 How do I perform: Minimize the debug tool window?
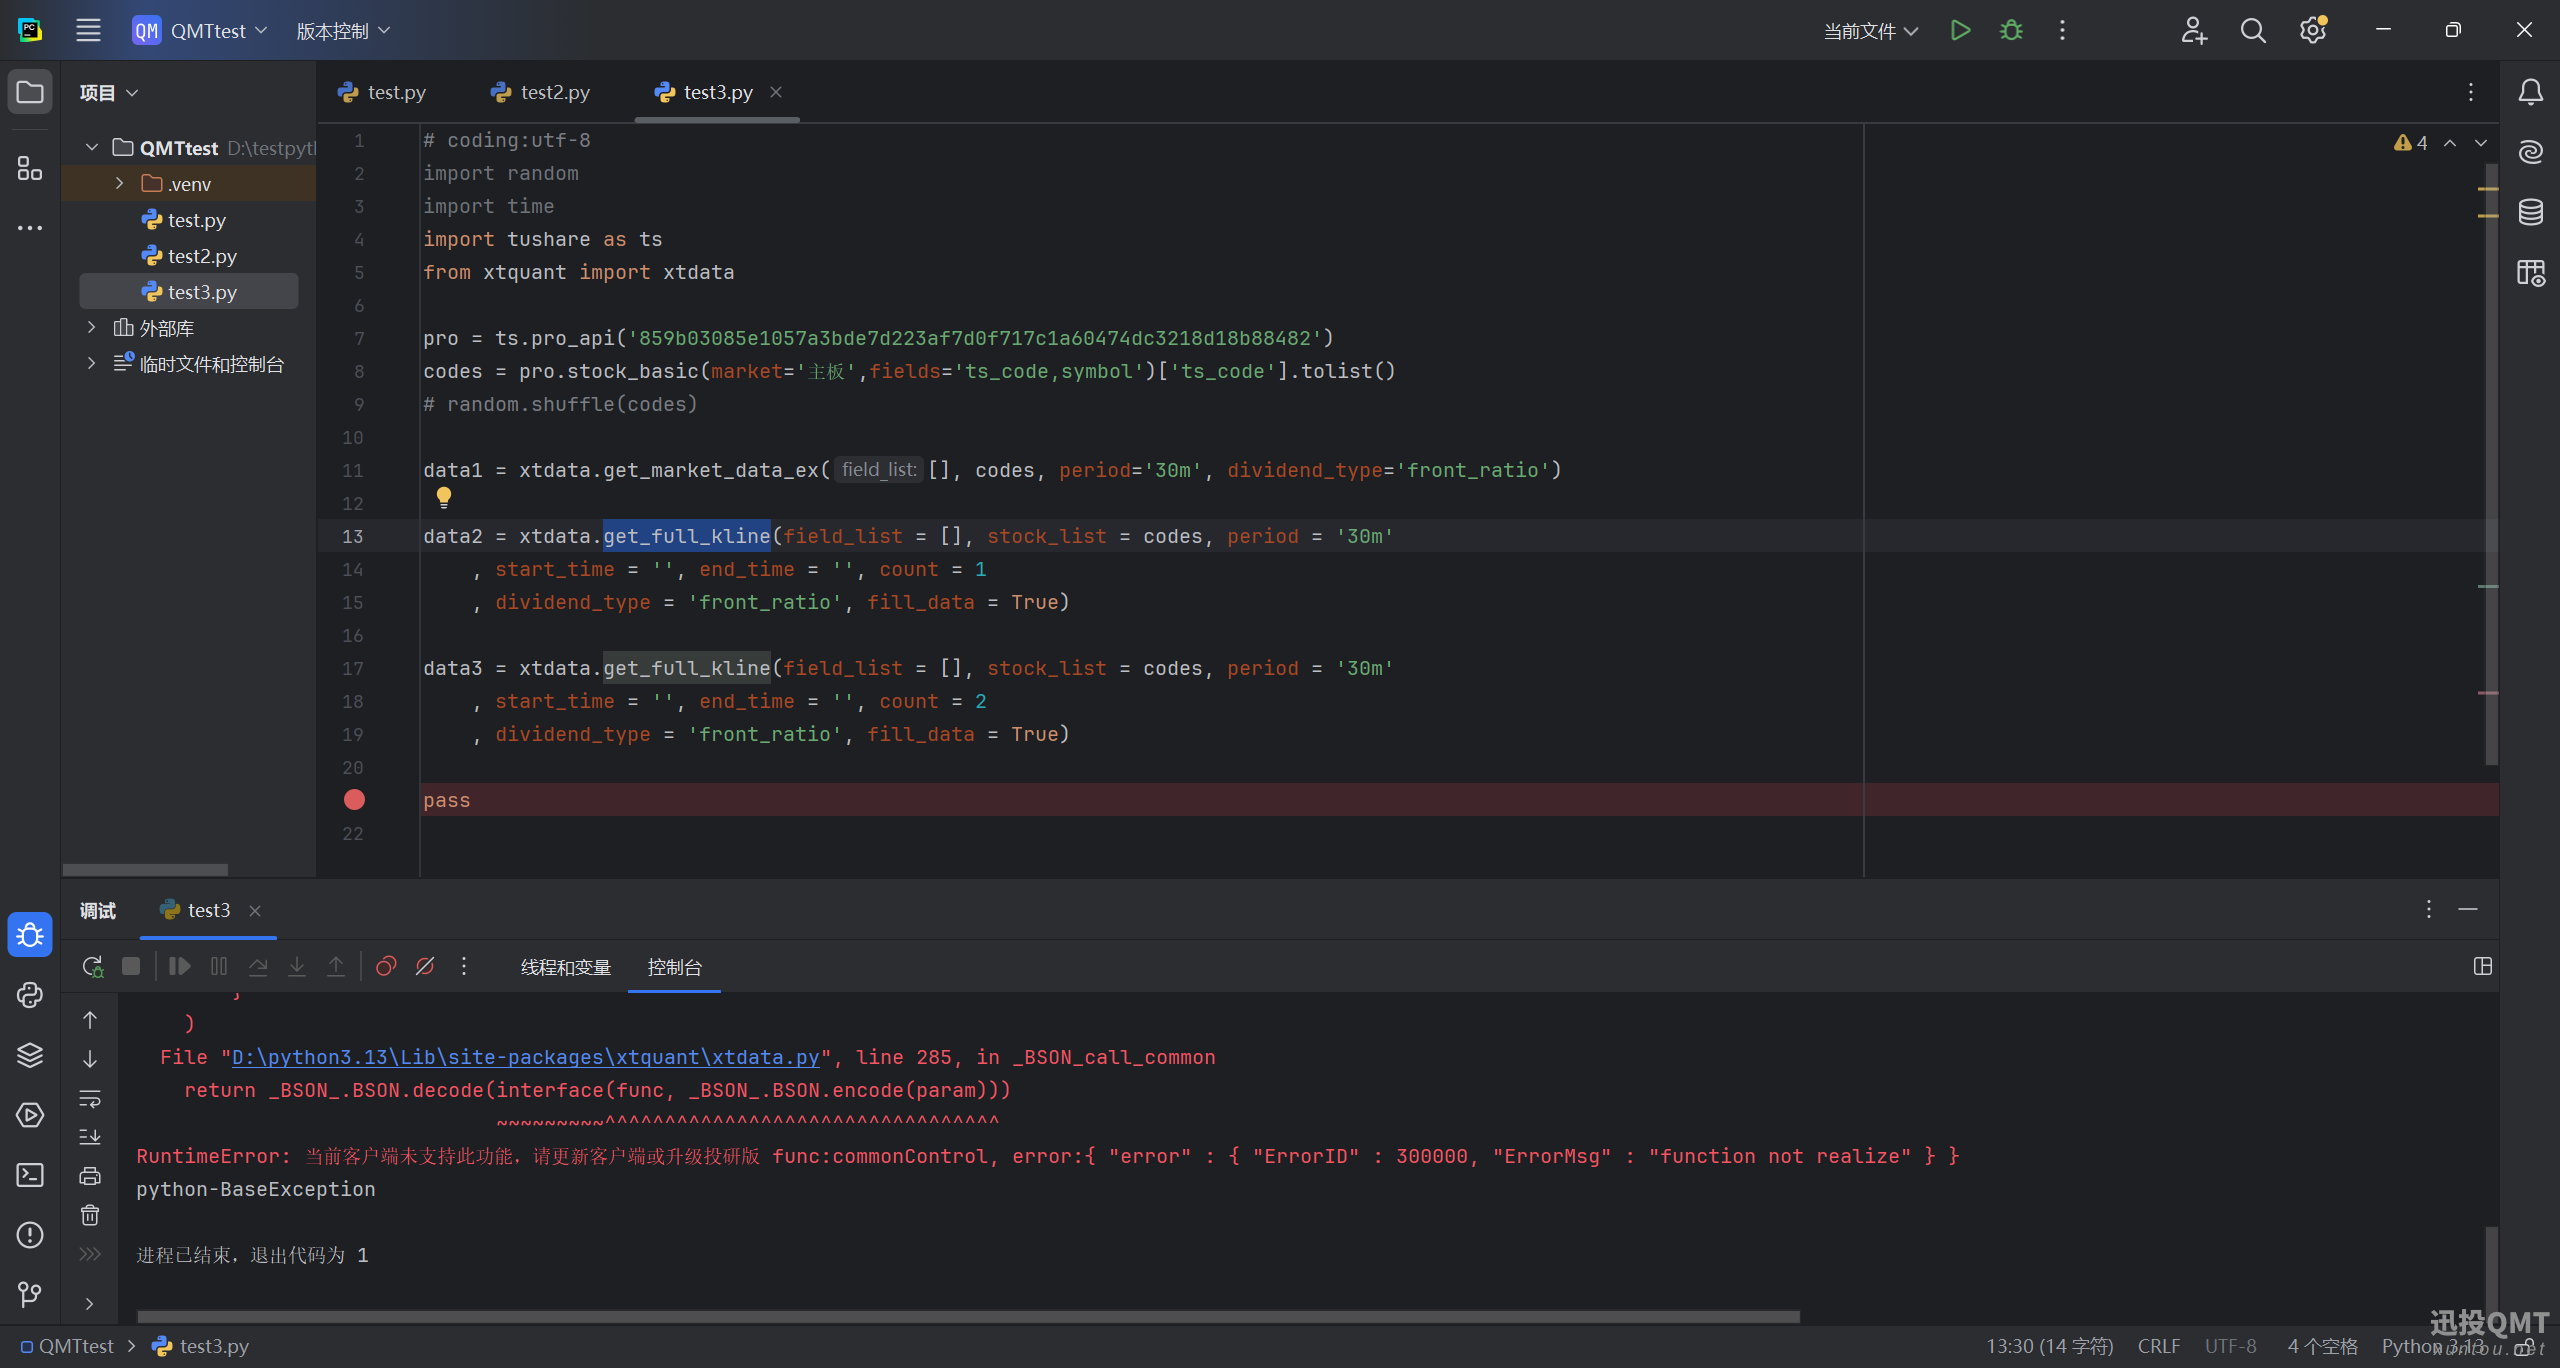2468,909
